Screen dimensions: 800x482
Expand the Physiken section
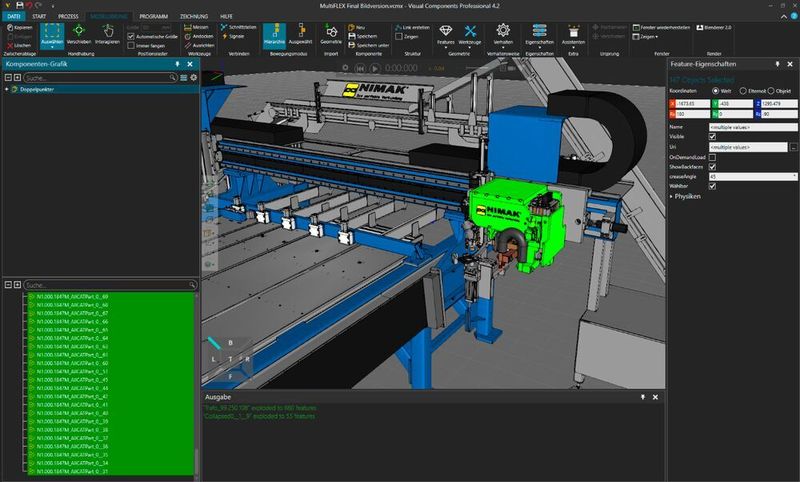[x=685, y=196]
